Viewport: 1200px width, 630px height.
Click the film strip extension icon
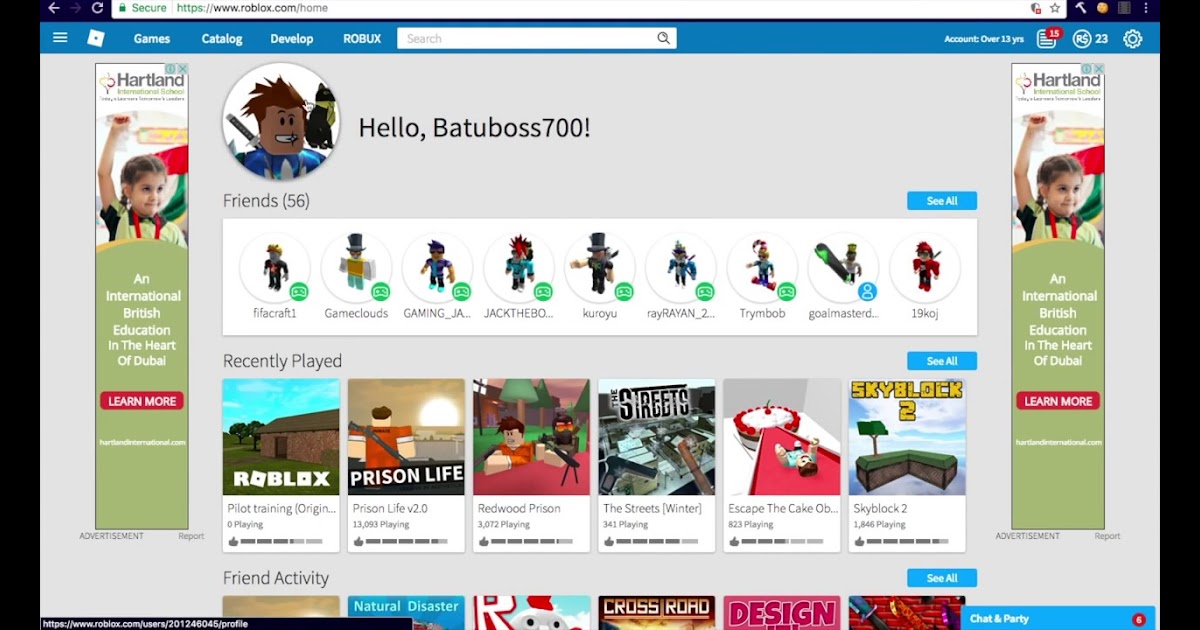click(x=1124, y=8)
